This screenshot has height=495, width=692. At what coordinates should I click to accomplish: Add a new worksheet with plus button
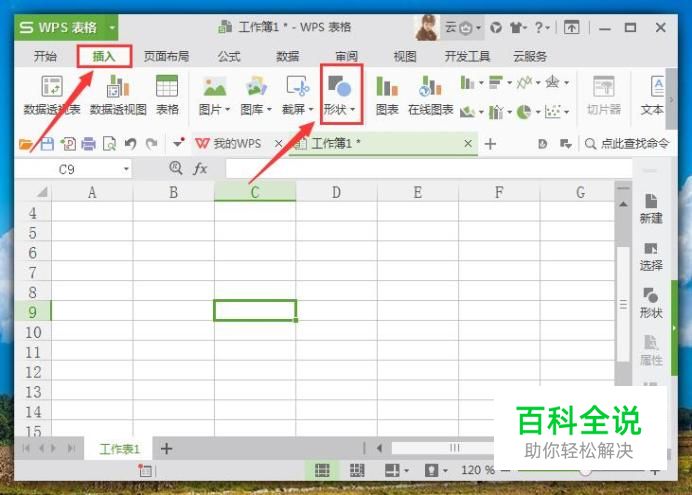[x=166, y=449]
